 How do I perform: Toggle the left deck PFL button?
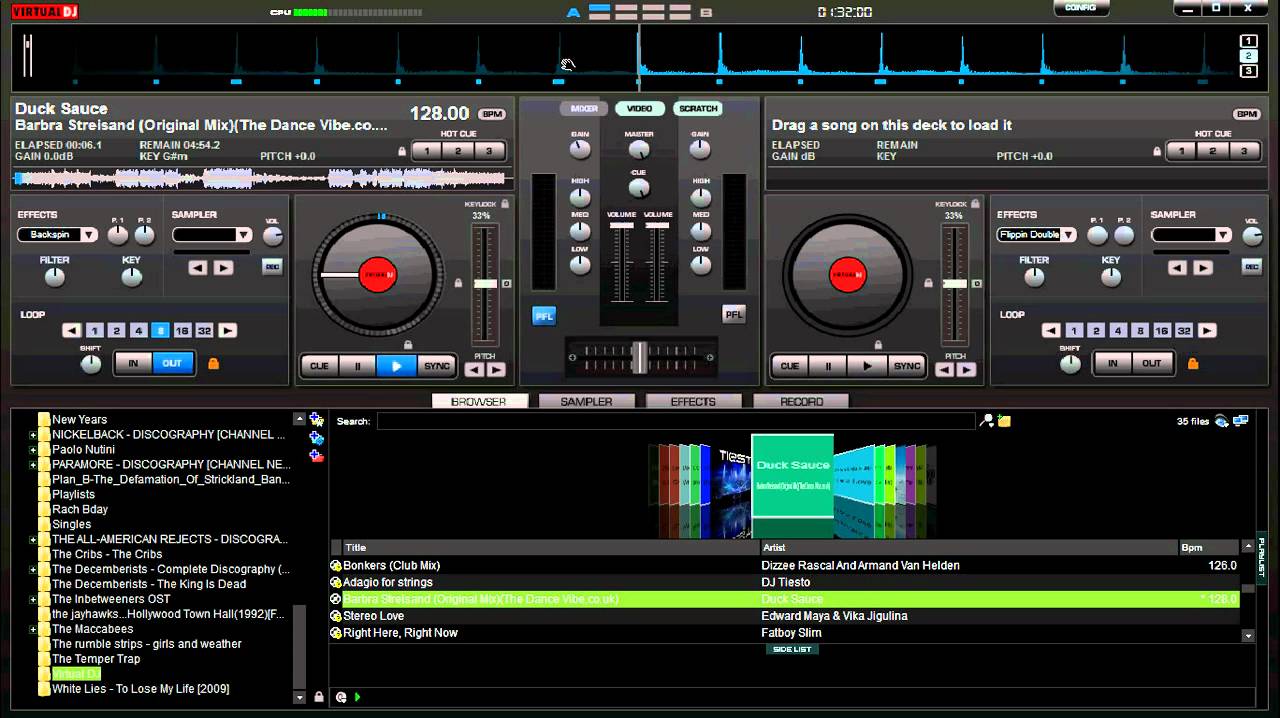[544, 315]
